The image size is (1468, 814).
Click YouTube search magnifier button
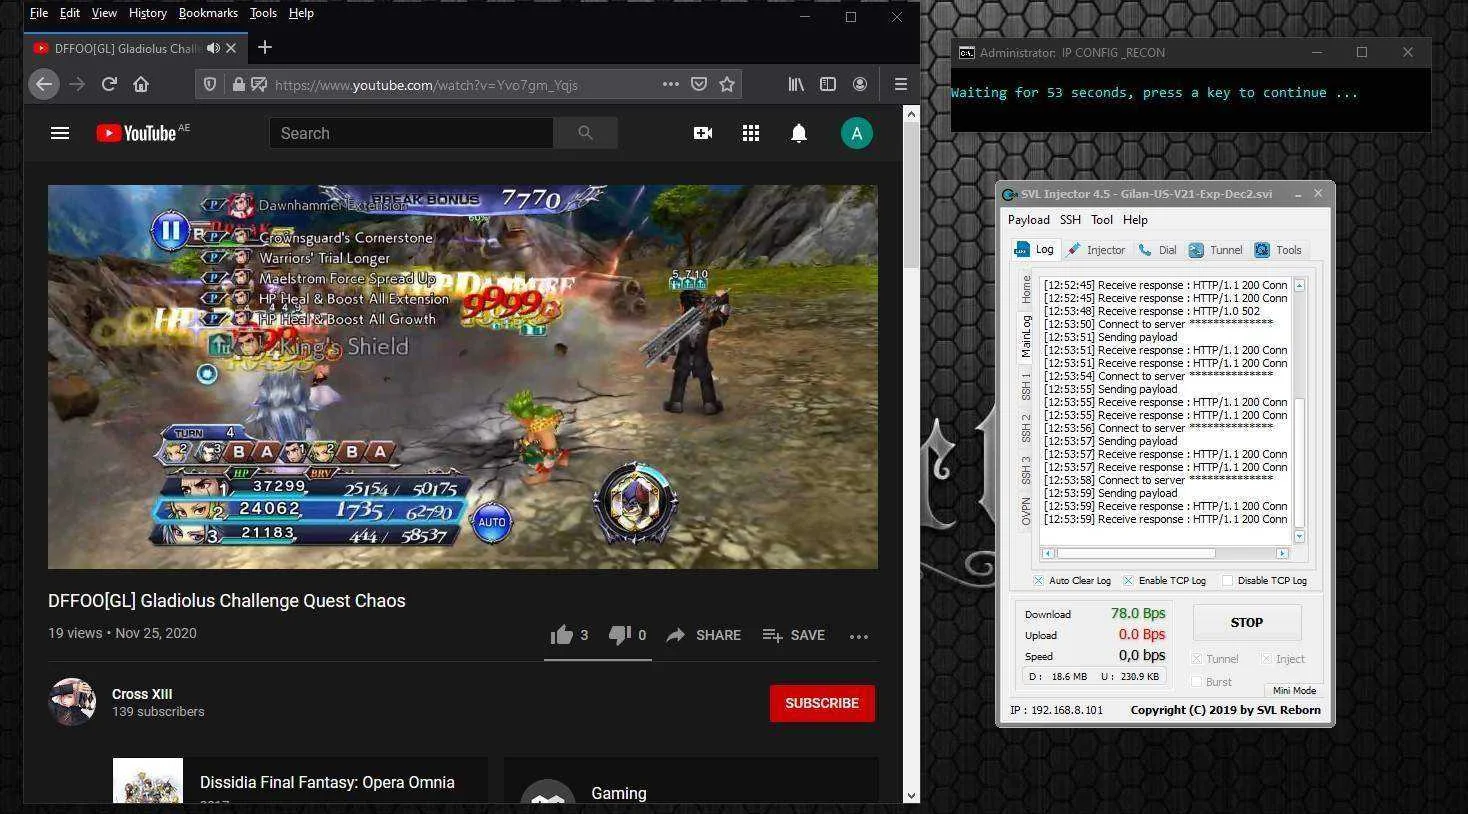point(585,133)
